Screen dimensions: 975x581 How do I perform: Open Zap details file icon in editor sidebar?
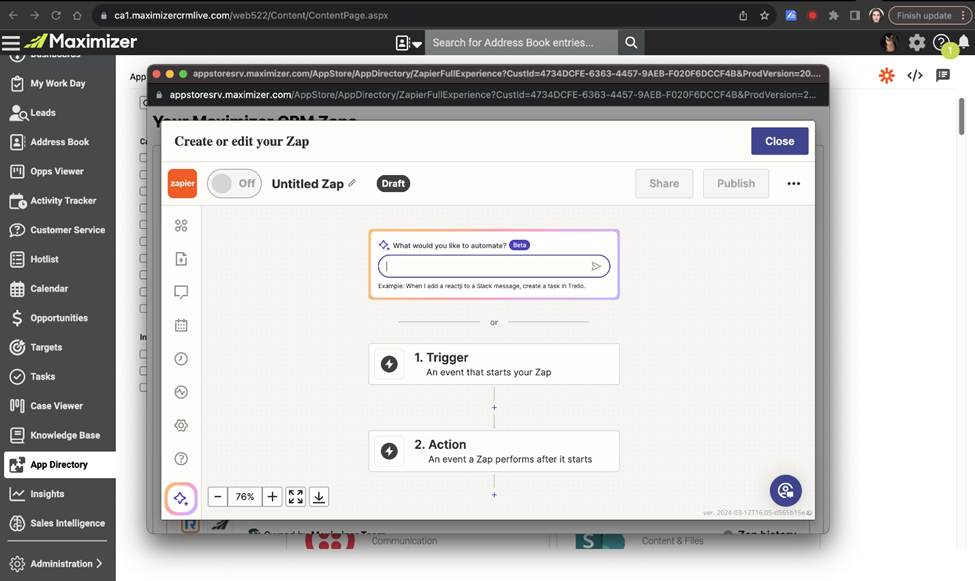point(181,259)
